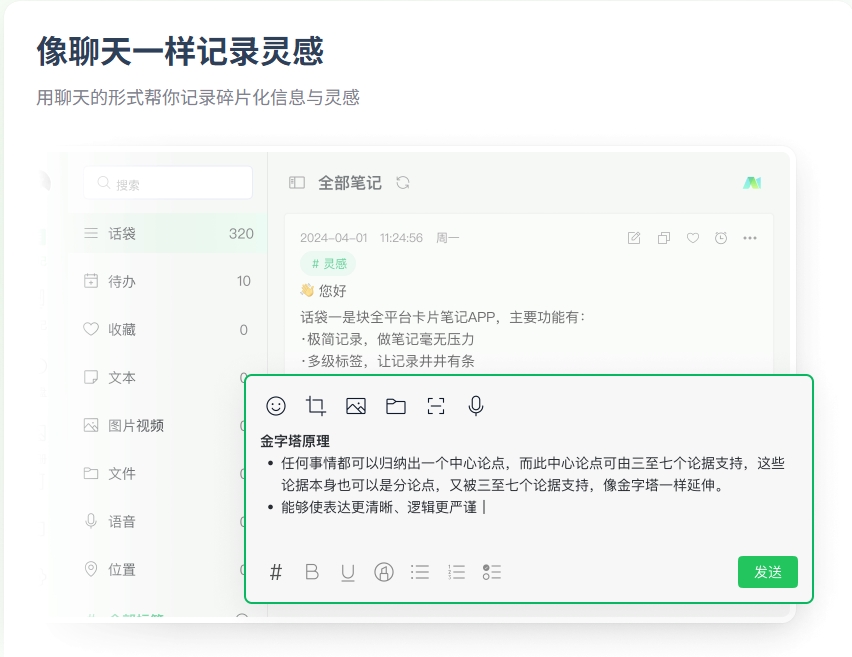Viewport: 852px width, 657px height.
Task: Attach a file using the folder icon
Action: (396, 406)
